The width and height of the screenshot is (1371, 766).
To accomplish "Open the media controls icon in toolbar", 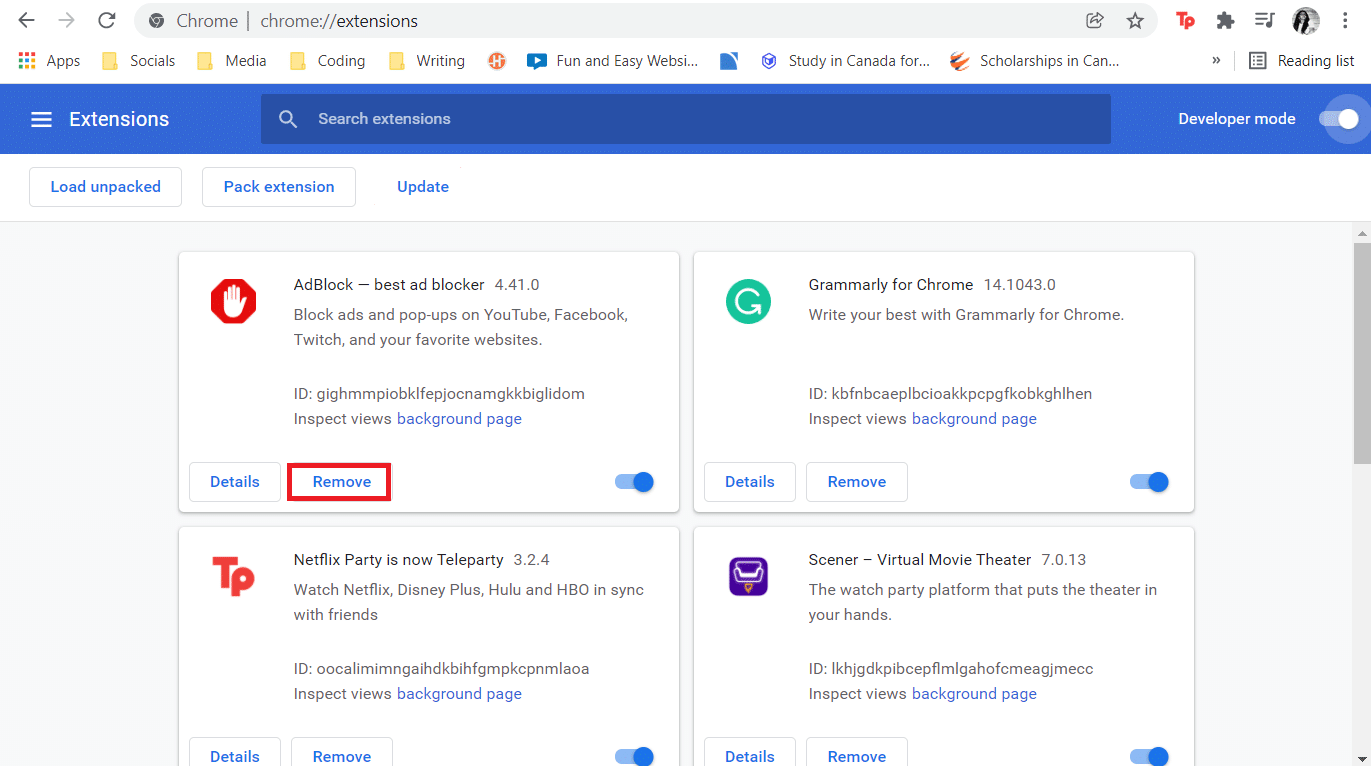I will point(1265,20).
